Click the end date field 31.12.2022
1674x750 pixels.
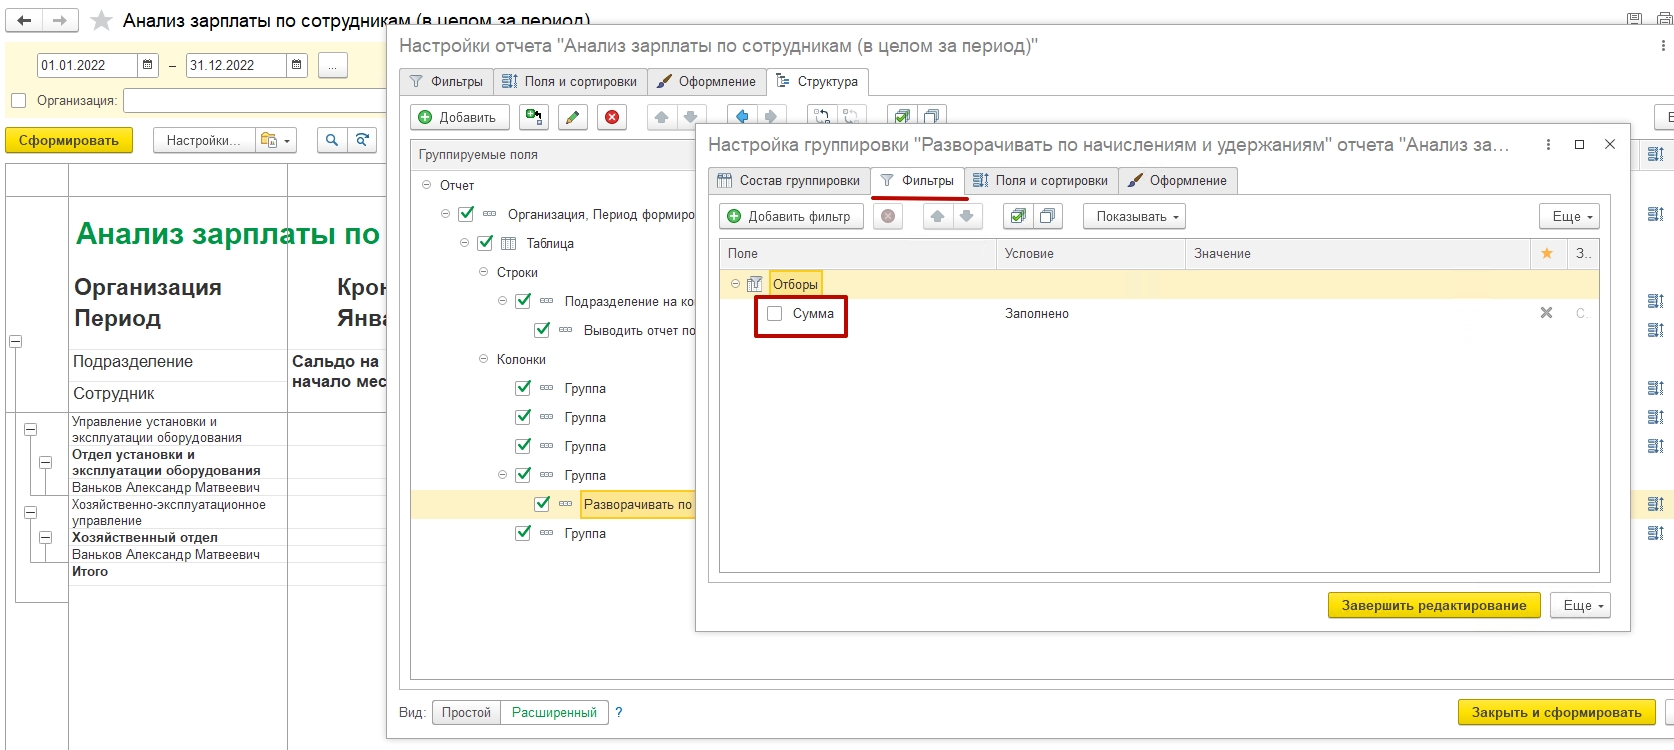235,66
